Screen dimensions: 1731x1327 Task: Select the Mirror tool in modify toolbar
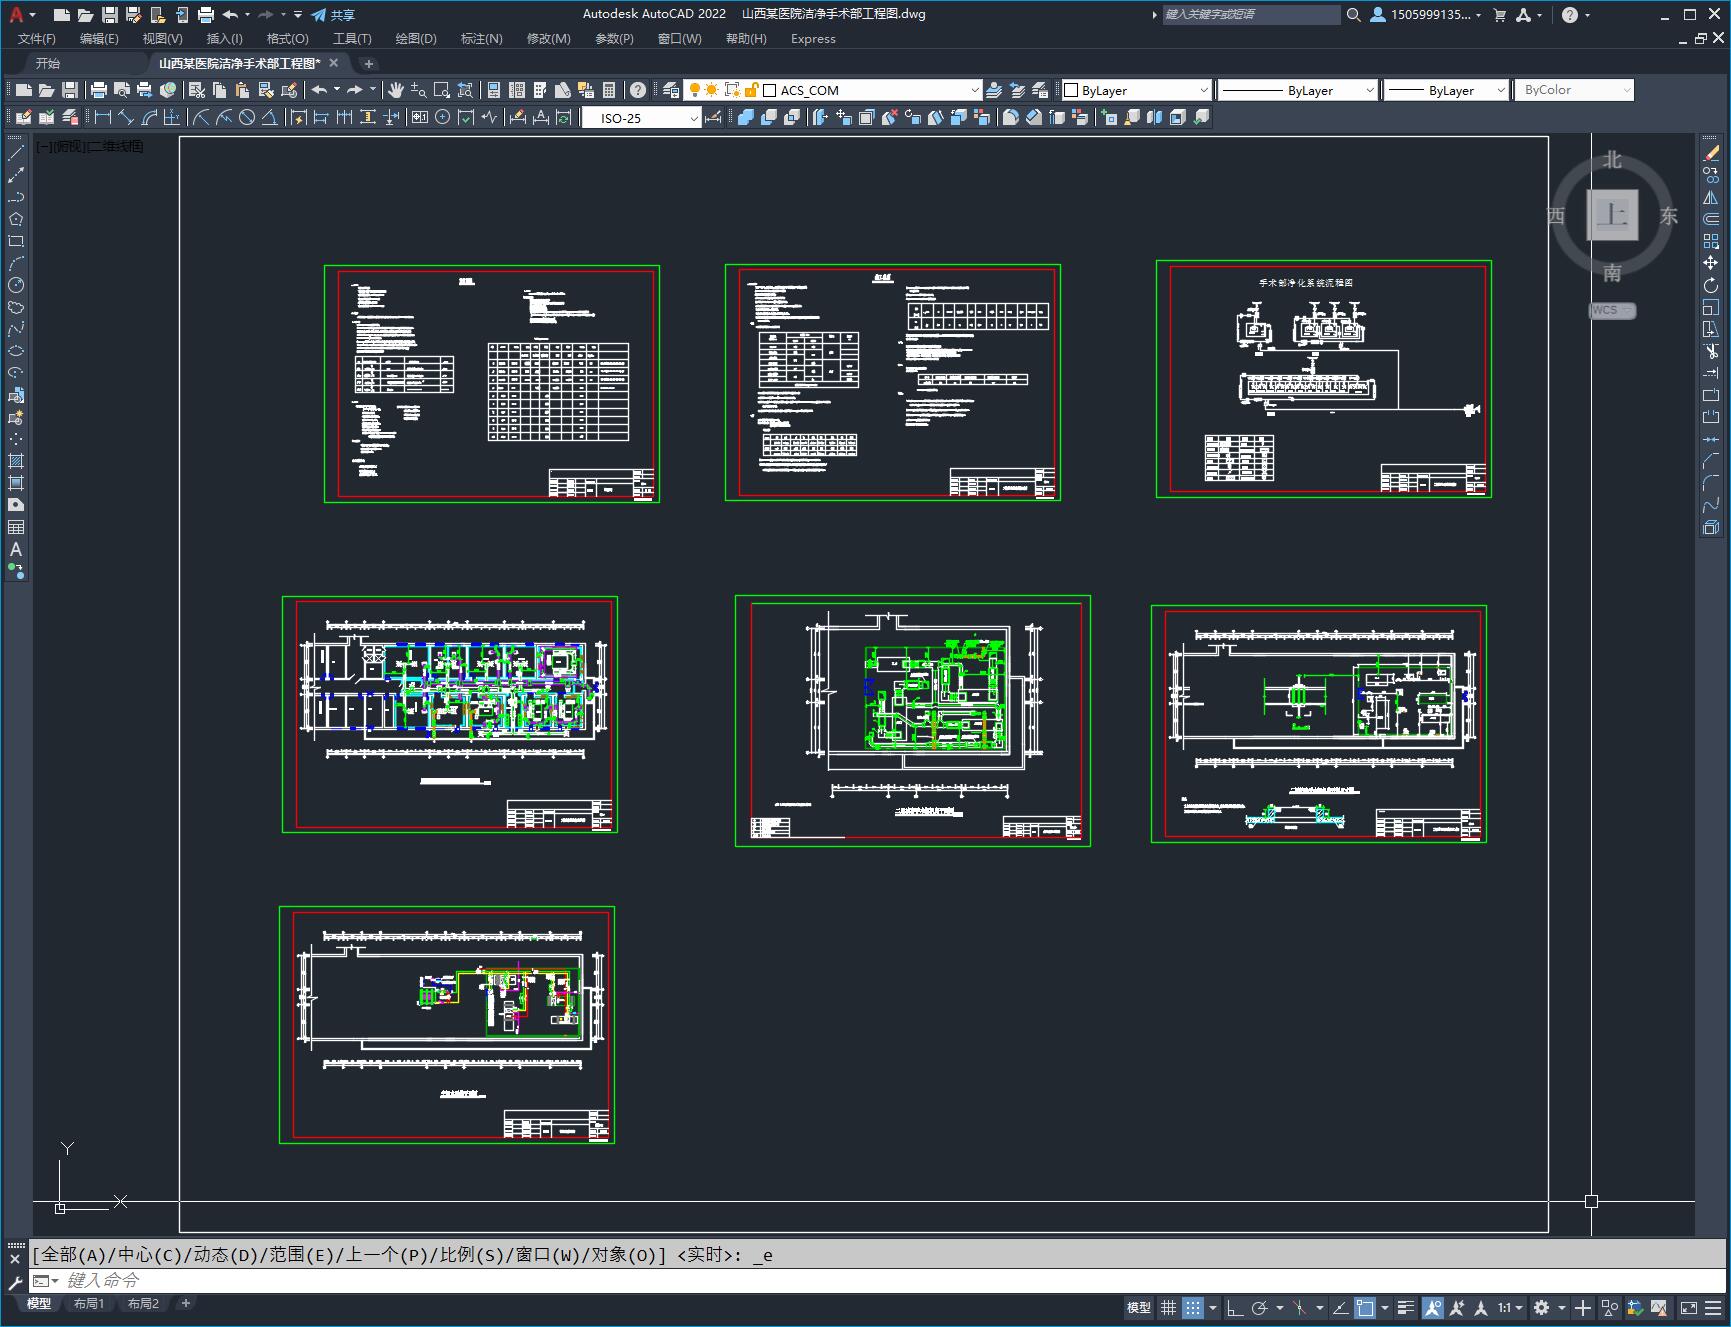click(x=1711, y=197)
